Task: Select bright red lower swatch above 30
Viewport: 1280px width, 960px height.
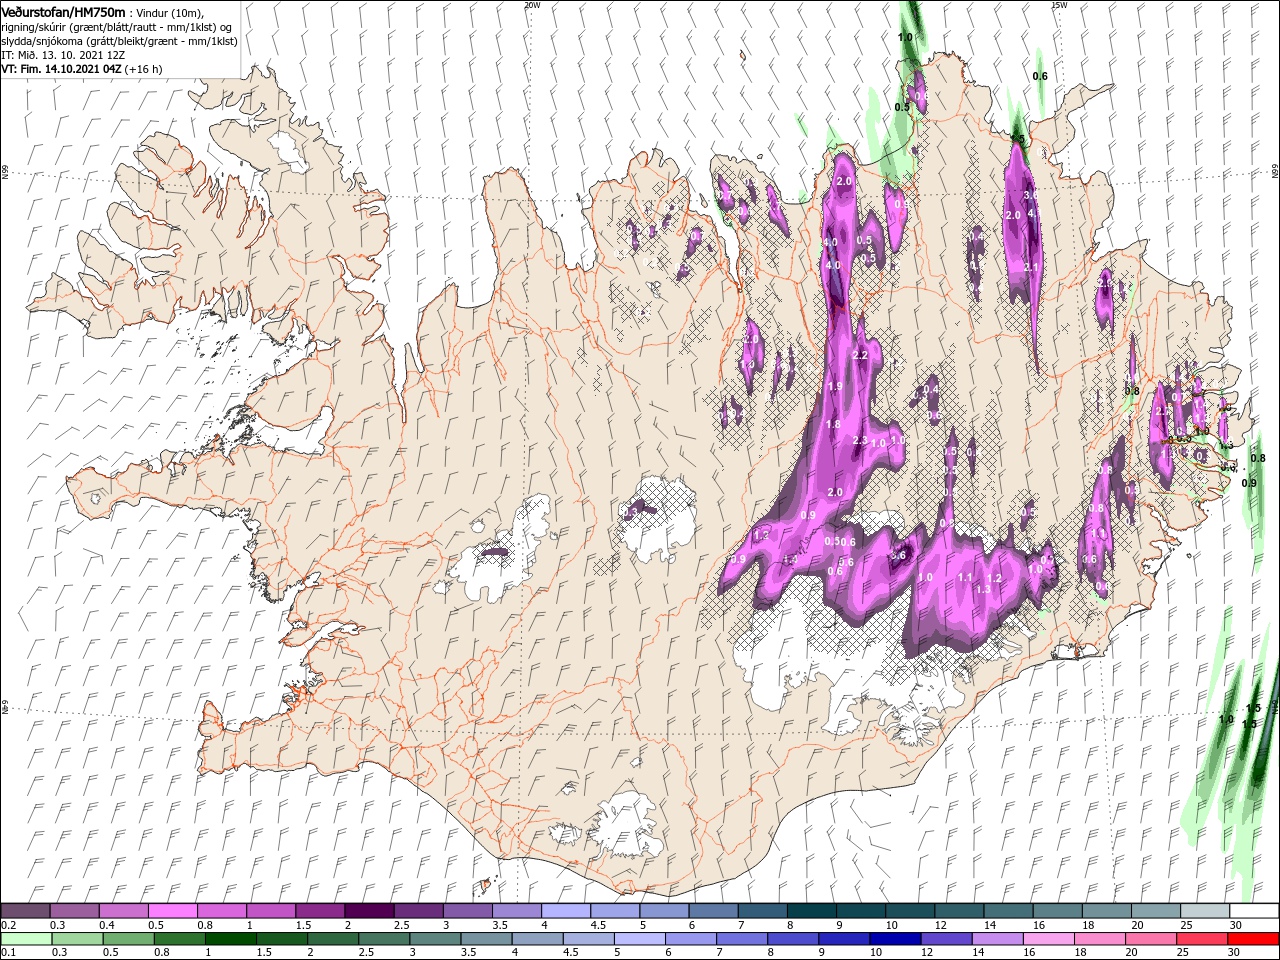Action: coord(1254,939)
